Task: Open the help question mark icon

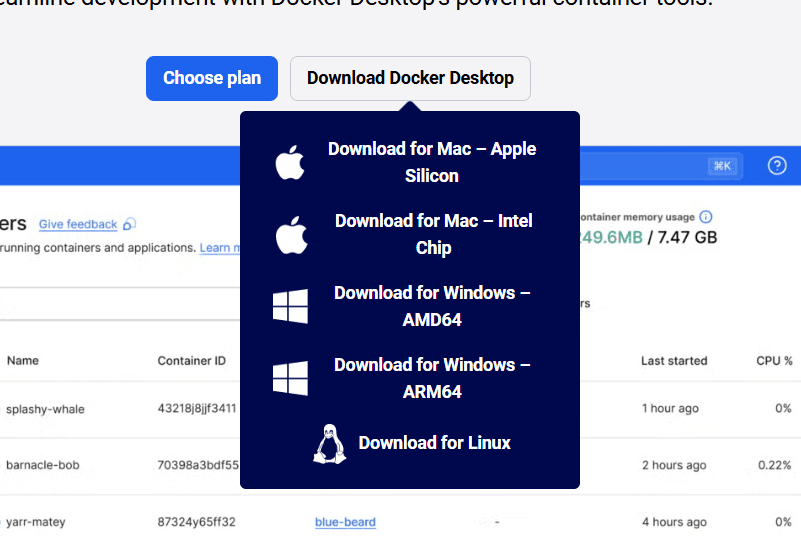Action: click(777, 166)
